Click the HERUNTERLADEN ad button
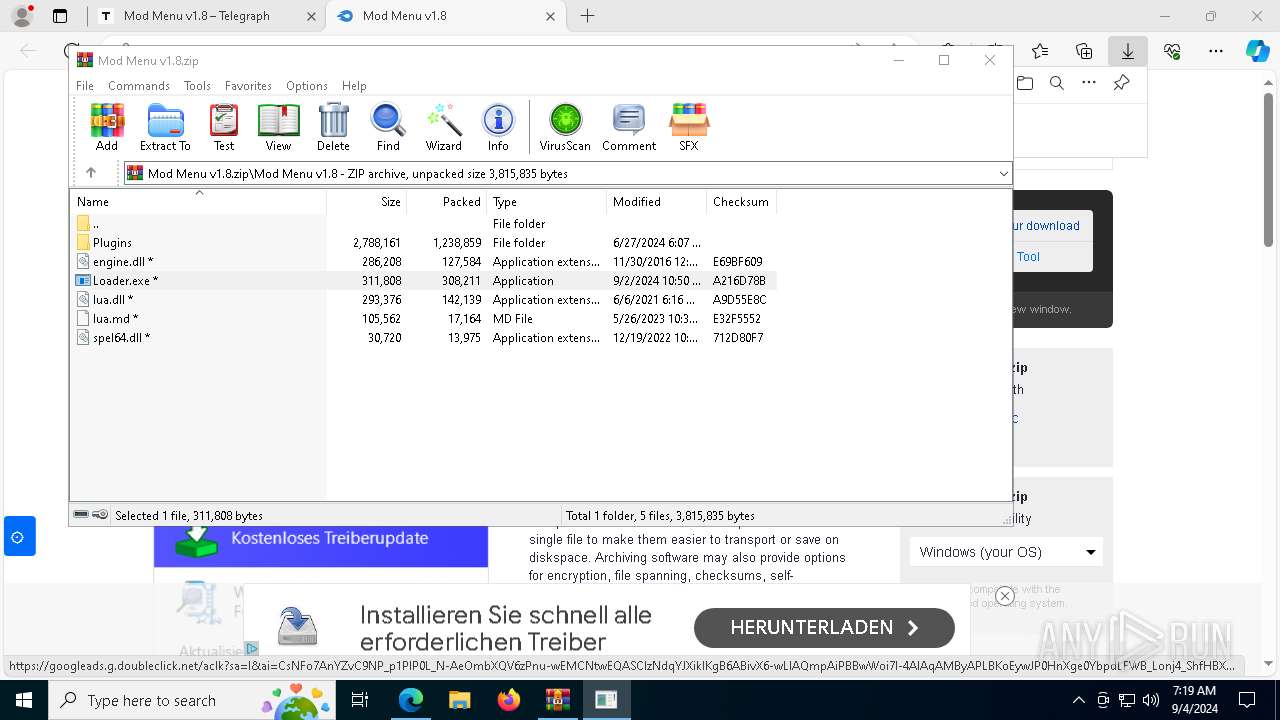Screen dimensions: 1280x720 (x=824, y=628)
